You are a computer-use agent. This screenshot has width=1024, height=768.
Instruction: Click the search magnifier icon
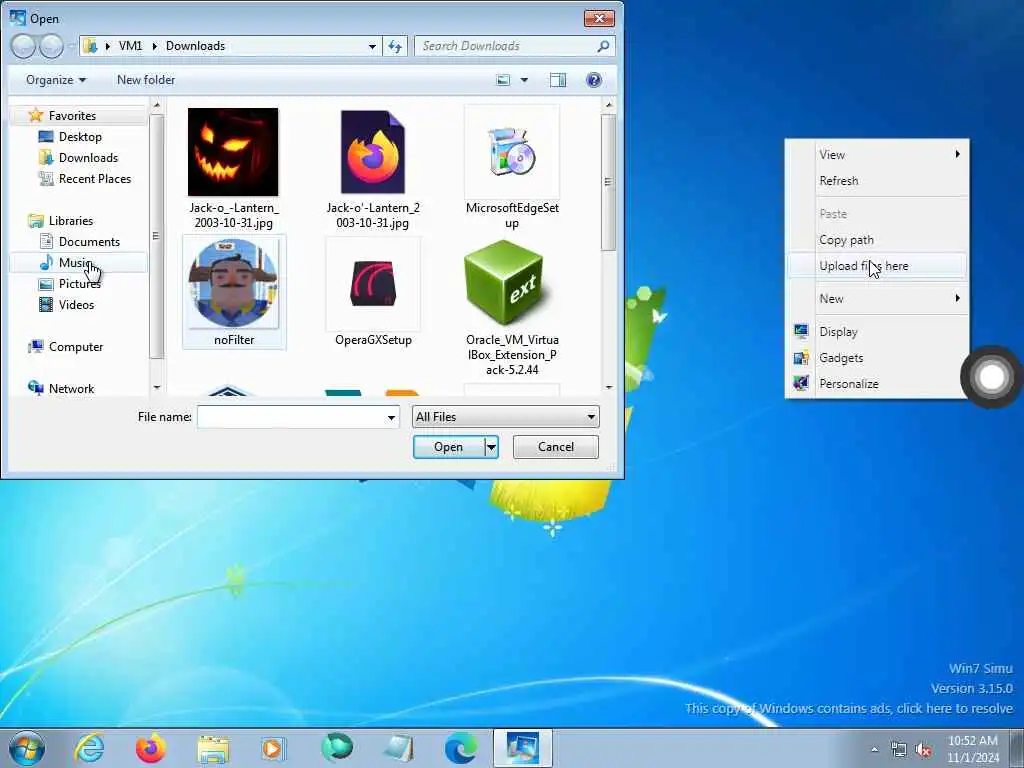click(x=603, y=46)
